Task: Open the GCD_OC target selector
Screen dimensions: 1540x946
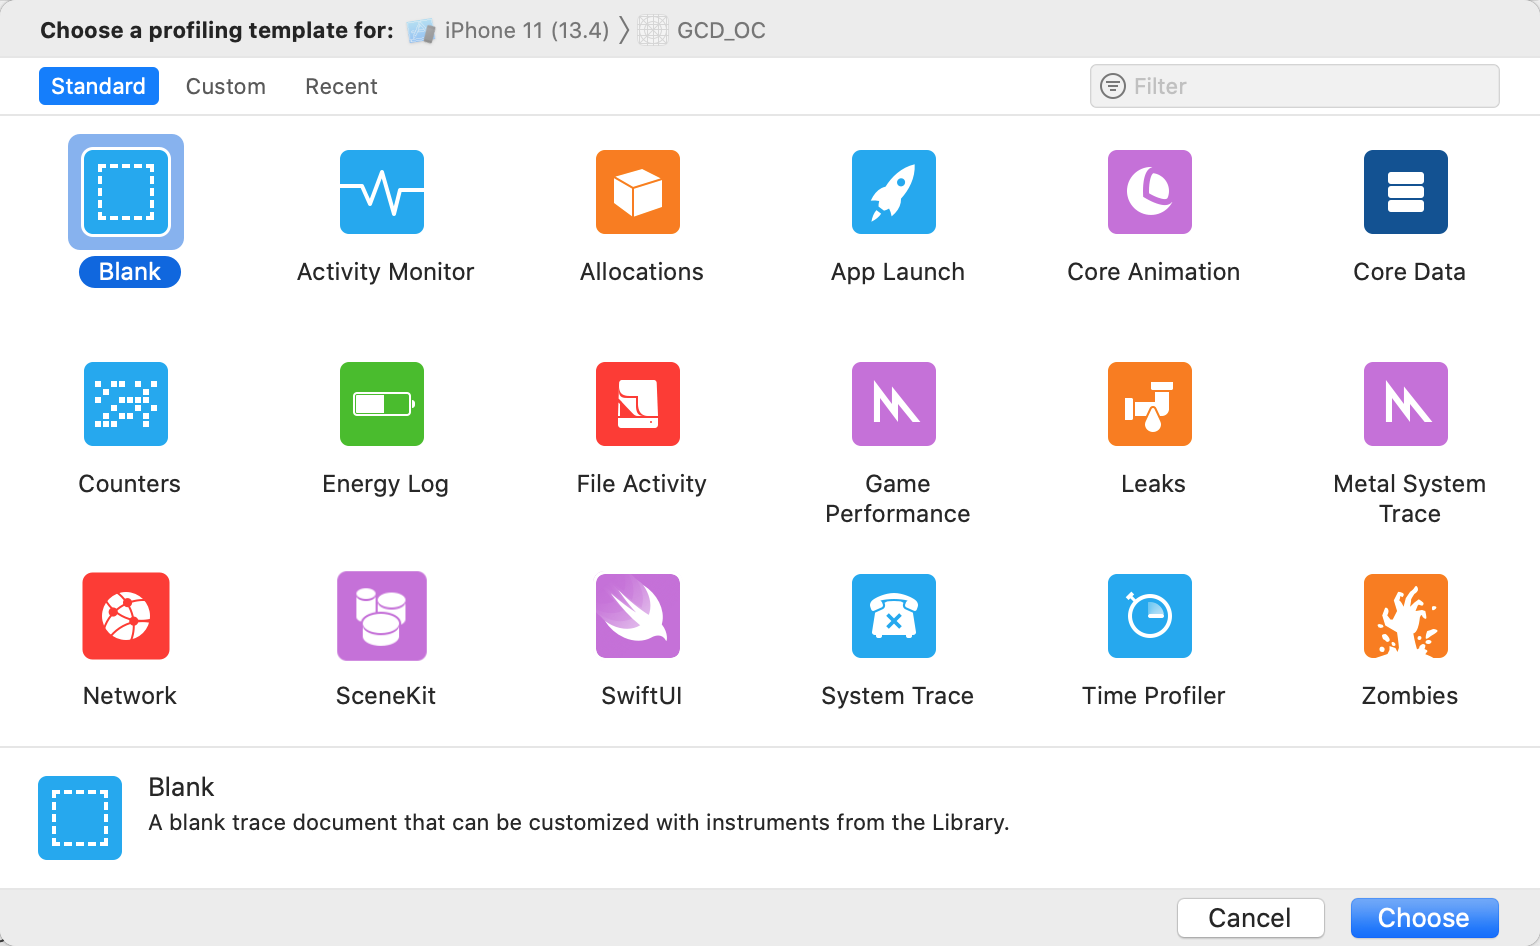Action: point(702,31)
